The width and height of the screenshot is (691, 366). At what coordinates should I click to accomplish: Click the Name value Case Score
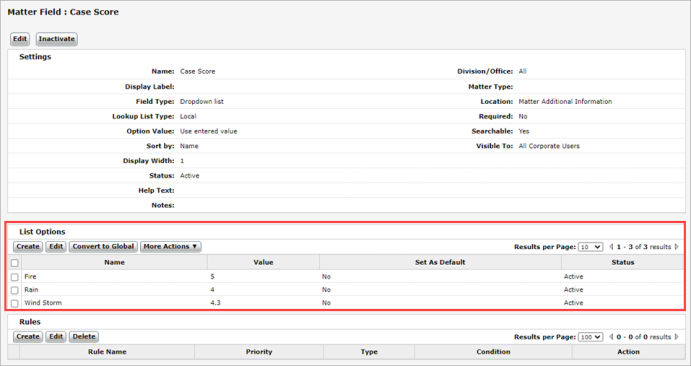pos(197,71)
